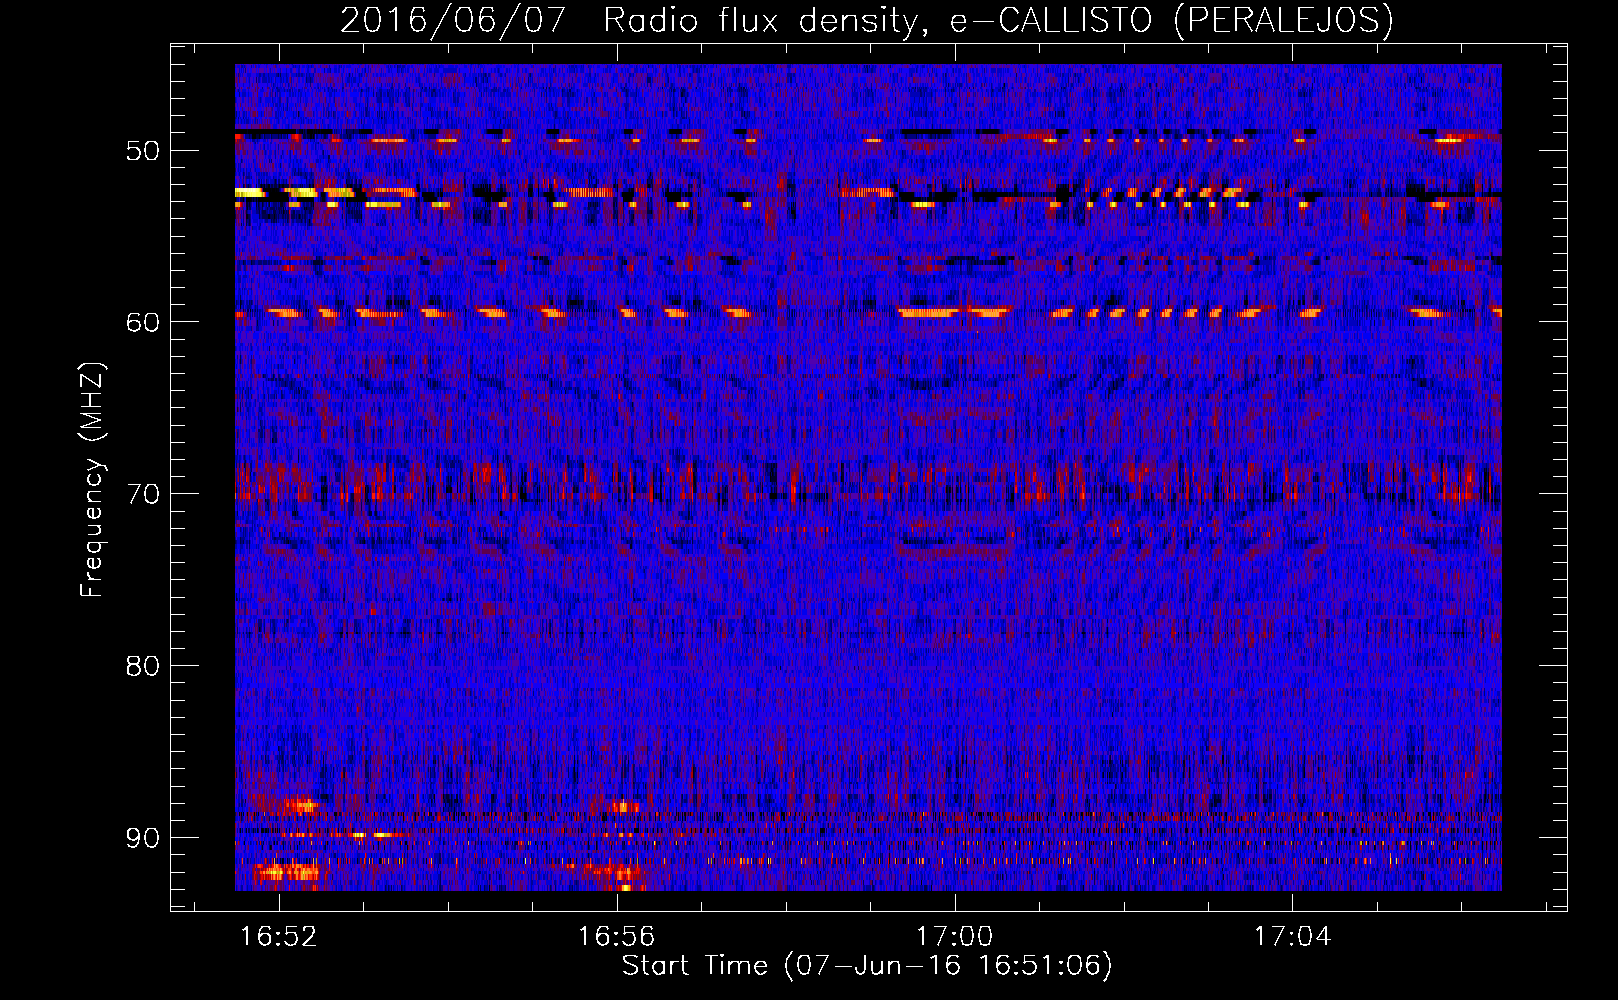Screen dimensions: 1618x1000
Task: Select the 90 frequency tick label
Action: 143,838
